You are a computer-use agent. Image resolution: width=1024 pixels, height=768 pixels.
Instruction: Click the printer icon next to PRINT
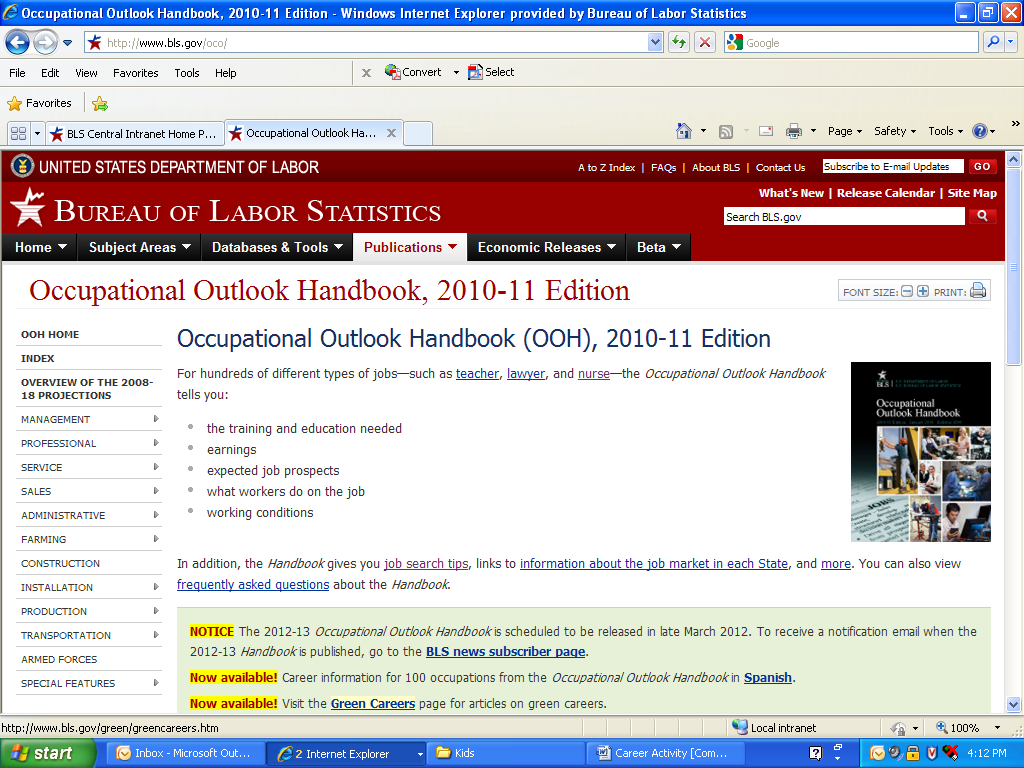click(978, 291)
